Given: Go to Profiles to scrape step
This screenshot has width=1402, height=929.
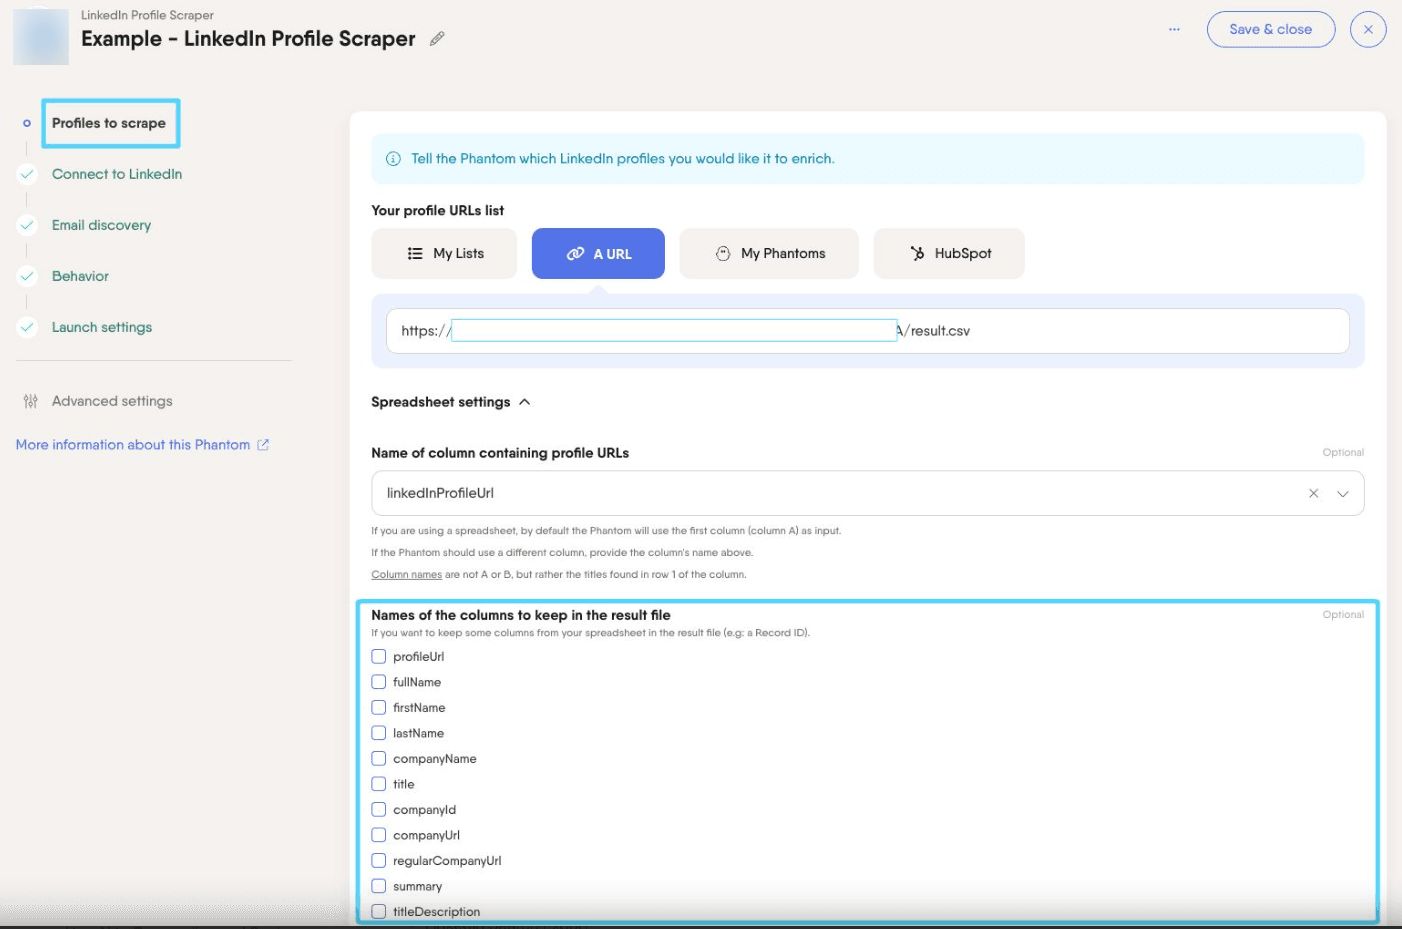Looking at the screenshot, I should click(109, 123).
